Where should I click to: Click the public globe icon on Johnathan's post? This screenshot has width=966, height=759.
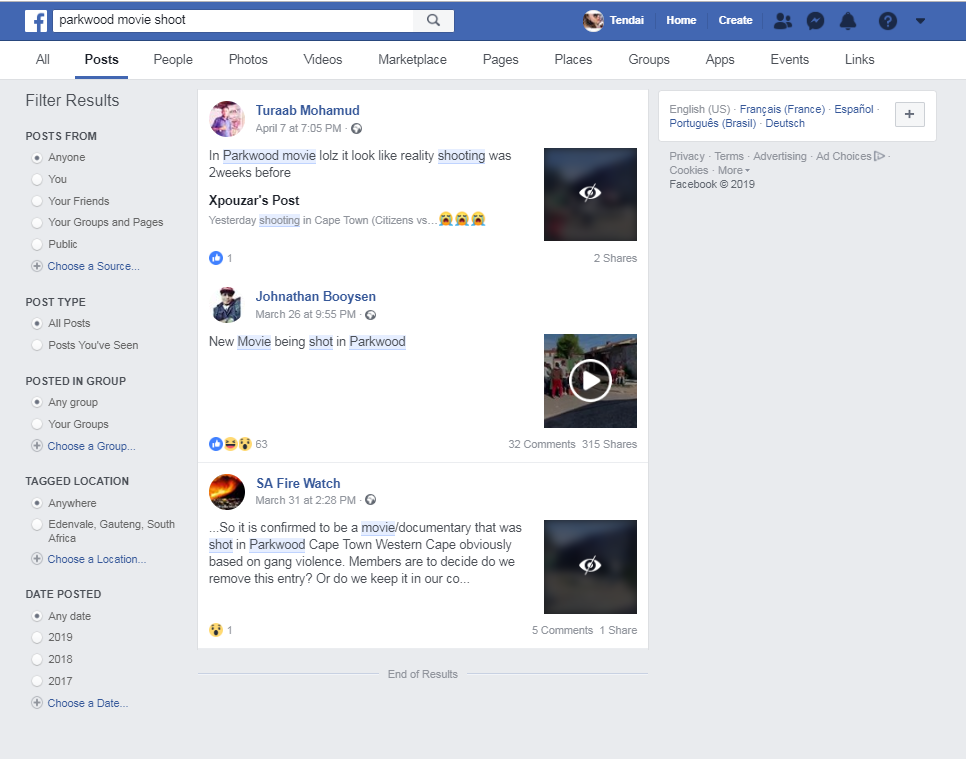coord(371,315)
